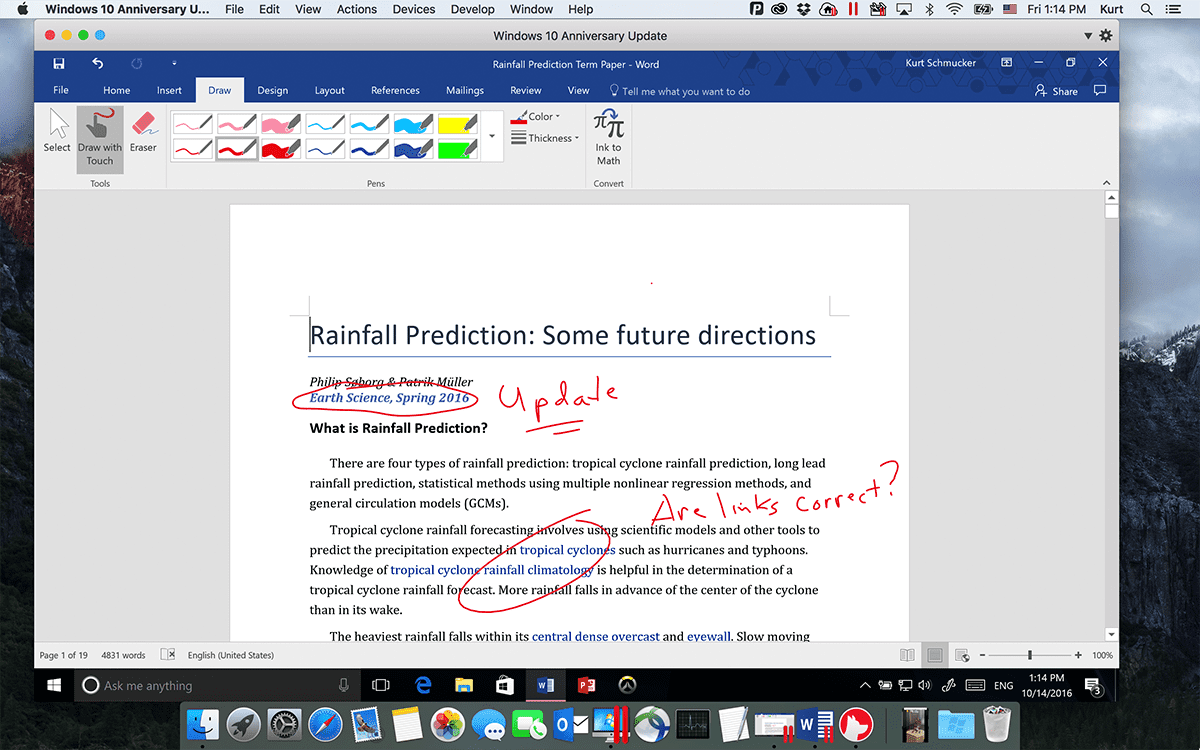Click the proofing errors status icon
The image size is (1200, 750).
(169, 655)
